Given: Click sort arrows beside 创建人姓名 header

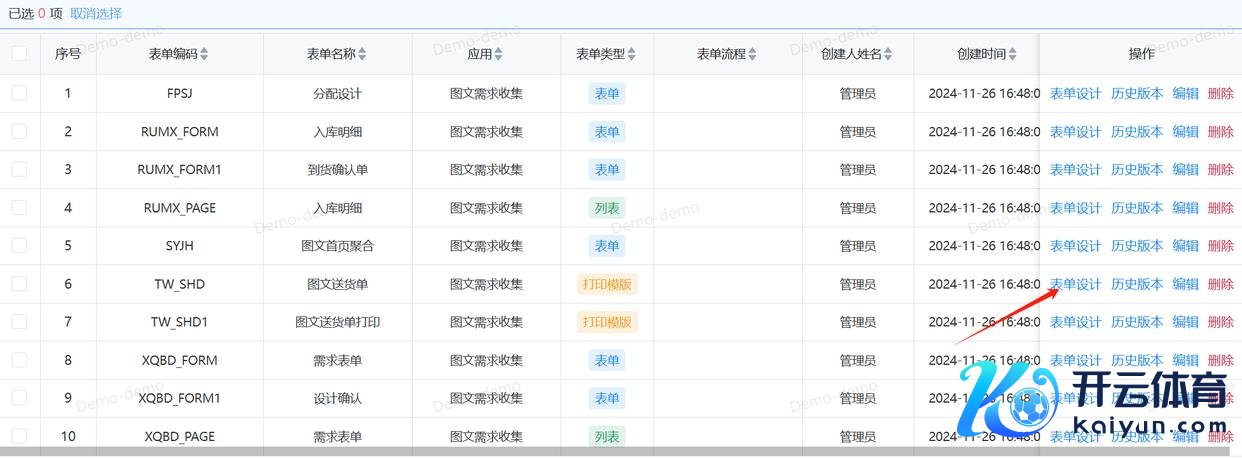Looking at the screenshot, I should tap(888, 55).
